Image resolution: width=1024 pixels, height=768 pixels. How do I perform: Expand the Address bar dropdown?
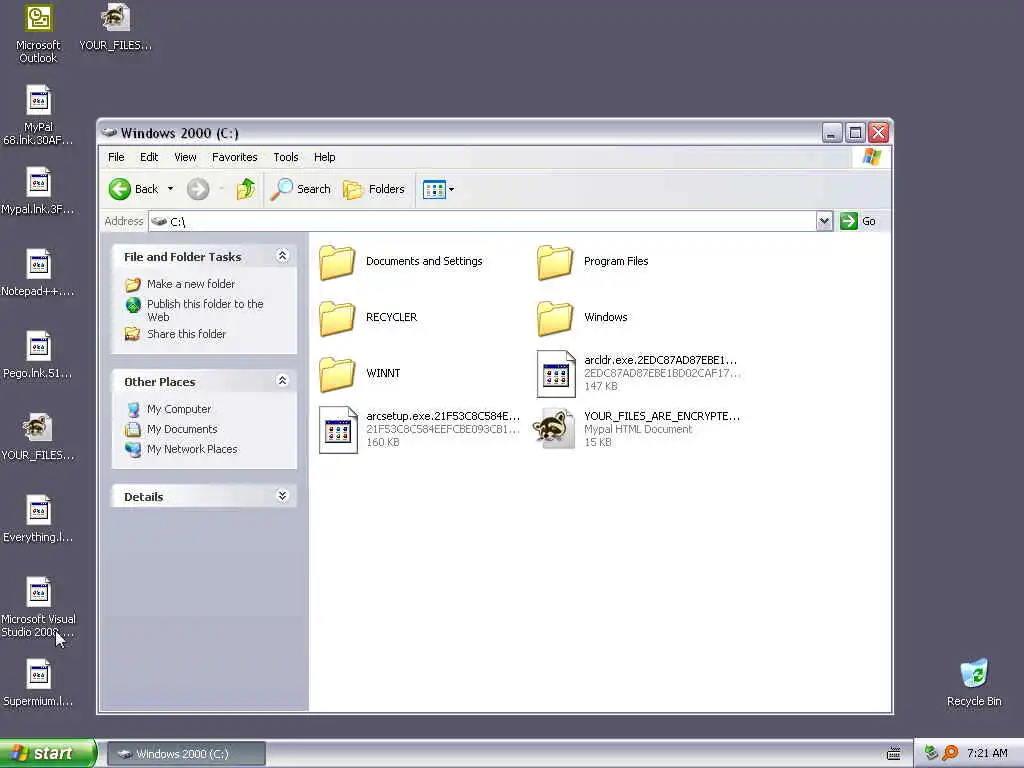824,221
